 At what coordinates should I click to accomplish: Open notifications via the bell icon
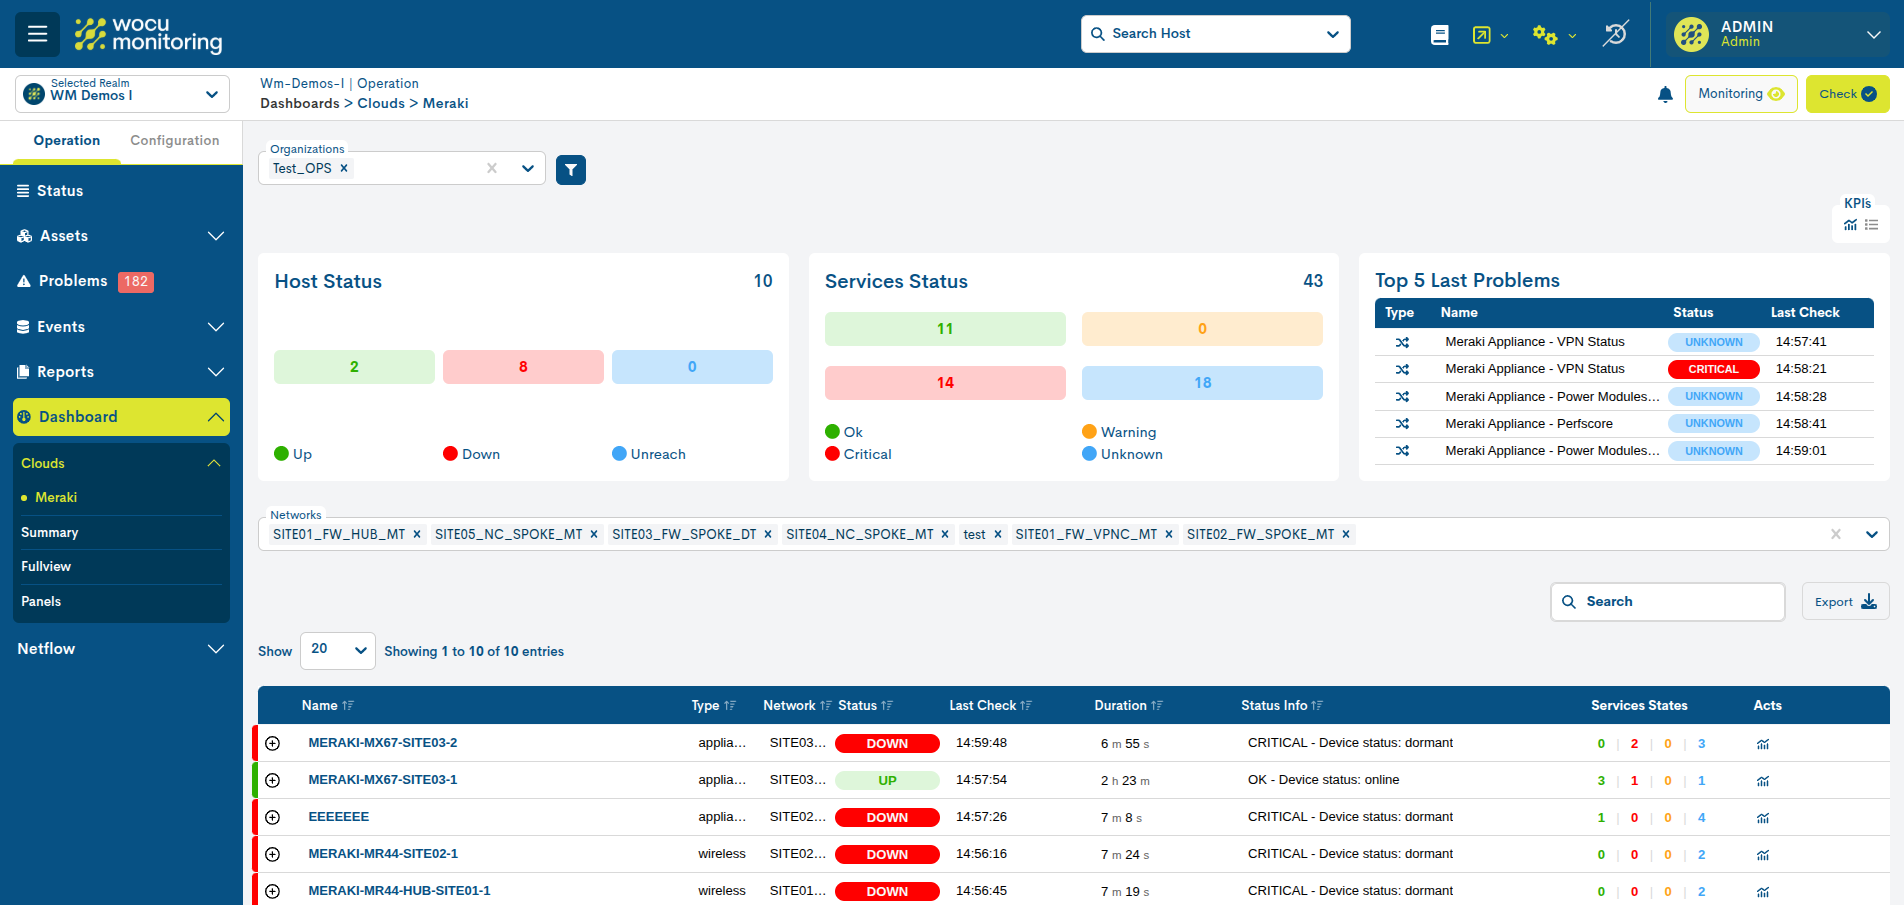pos(1665,93)
